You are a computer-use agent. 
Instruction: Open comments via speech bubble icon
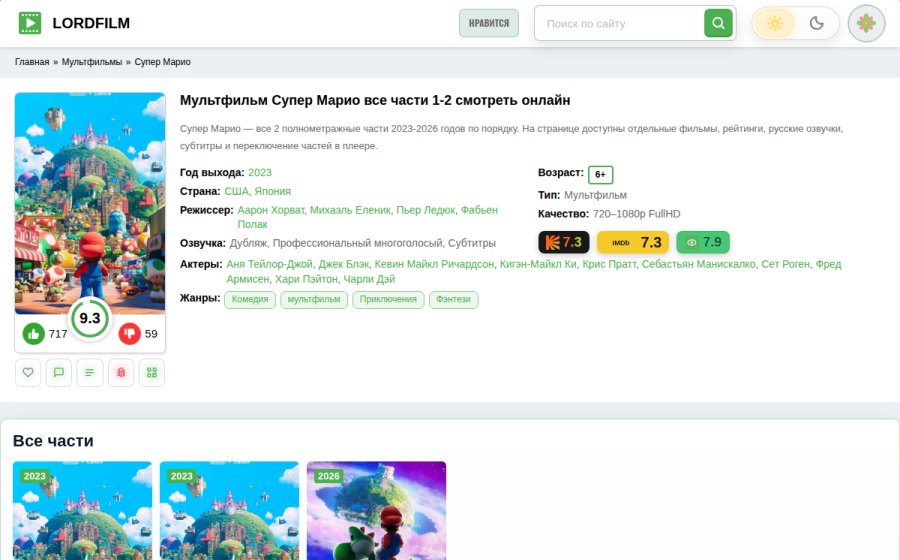click(x=59, y=372)
